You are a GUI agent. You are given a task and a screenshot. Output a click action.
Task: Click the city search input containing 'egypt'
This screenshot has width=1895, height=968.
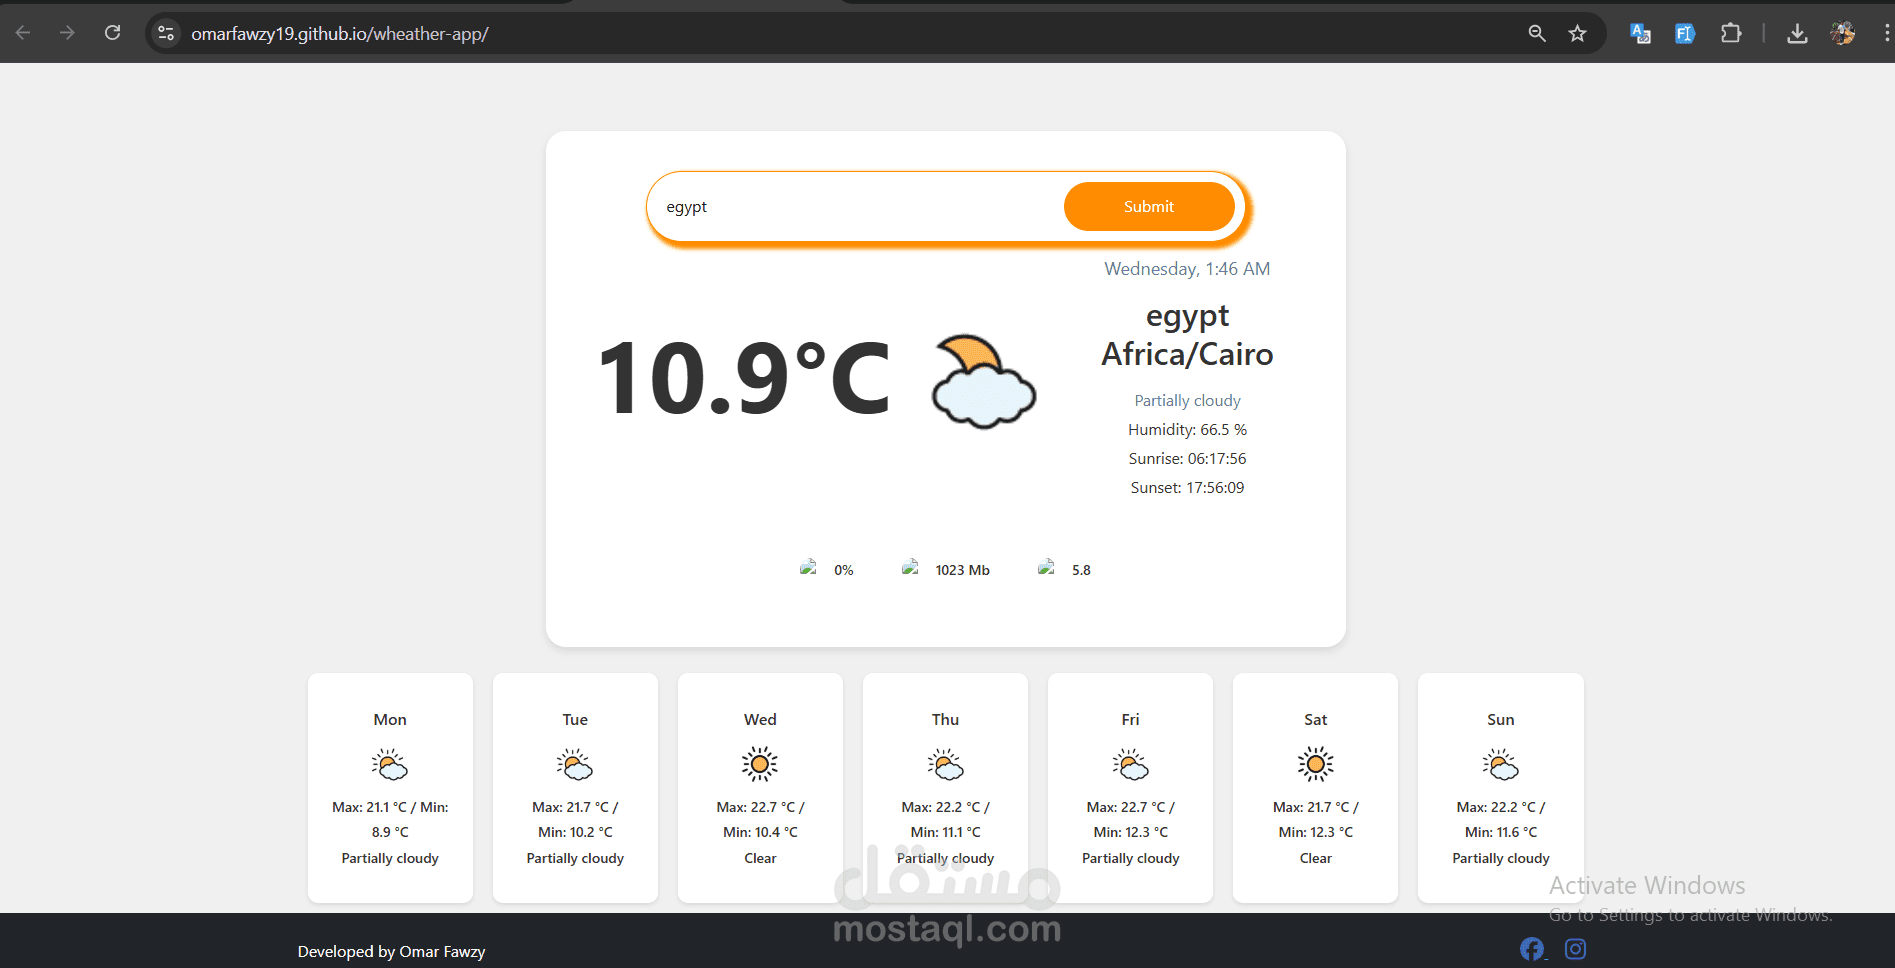[x=850, y=206]
